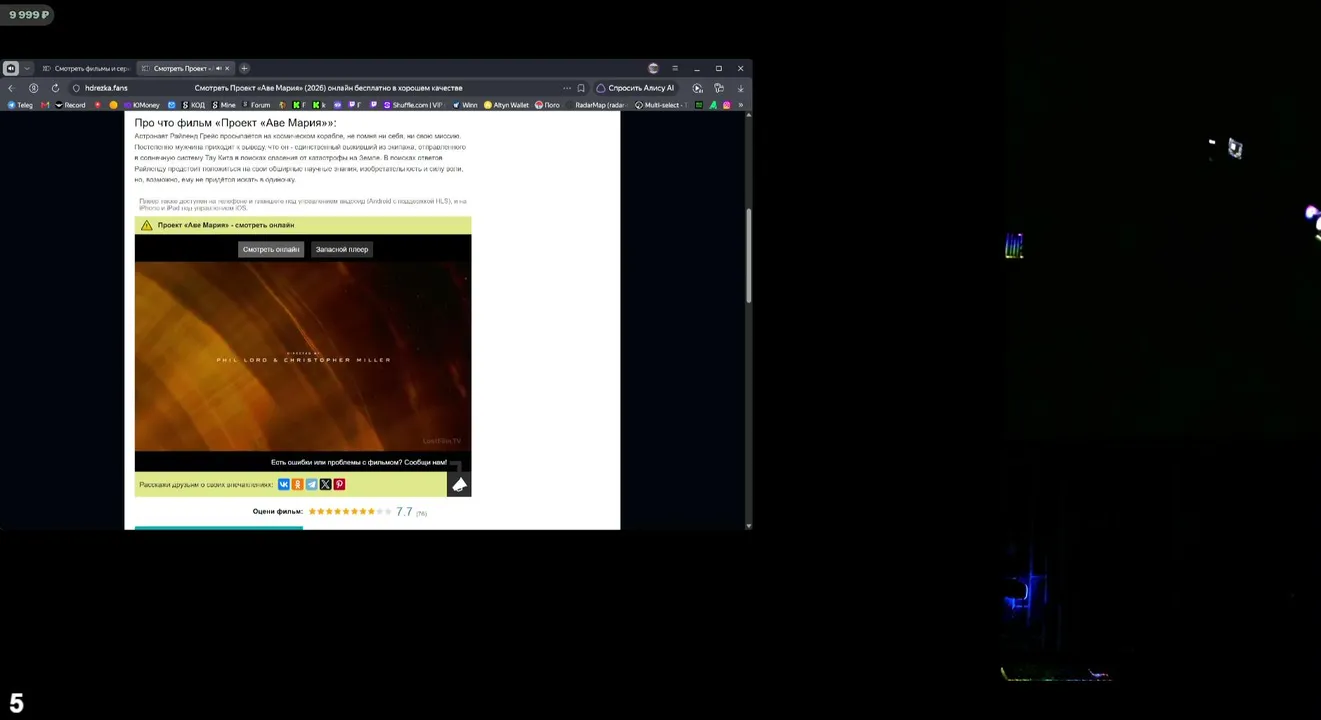Share the film on X
This screenshot has height=720, width=1321.
(325, 484)
